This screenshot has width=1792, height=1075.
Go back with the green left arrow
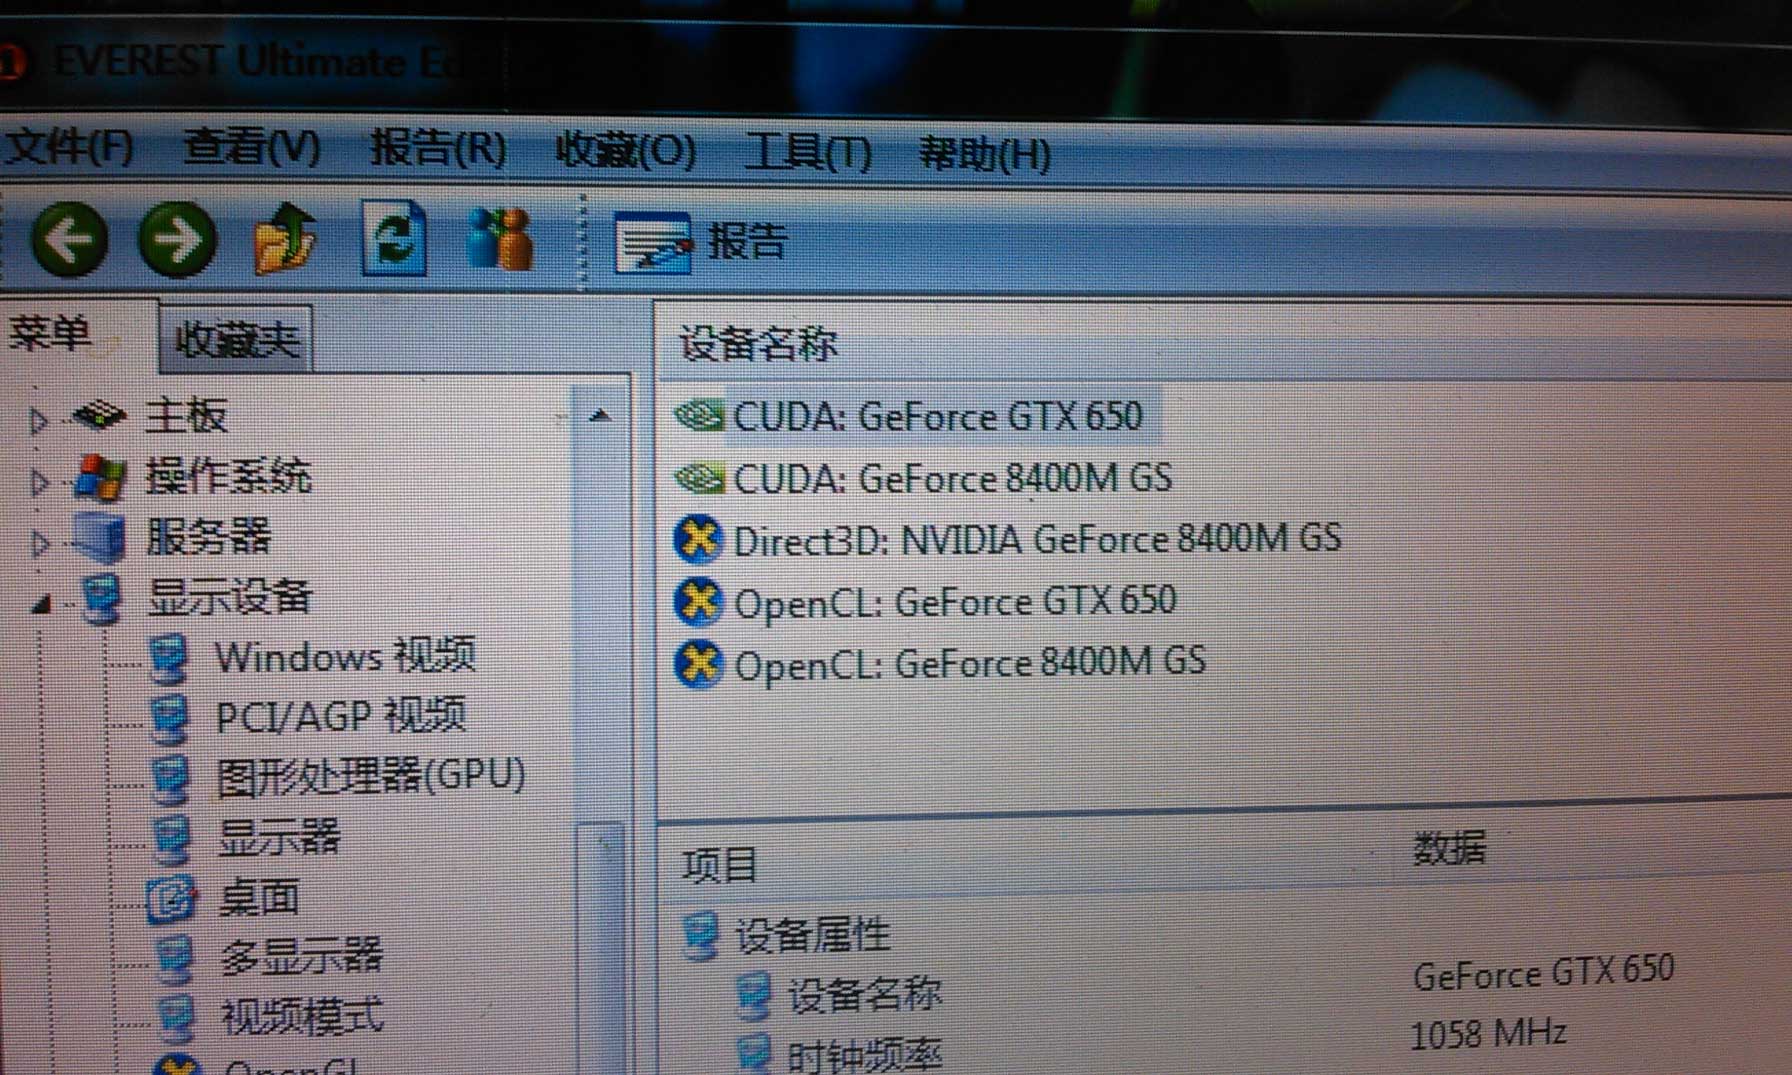(x=70, y=239)
